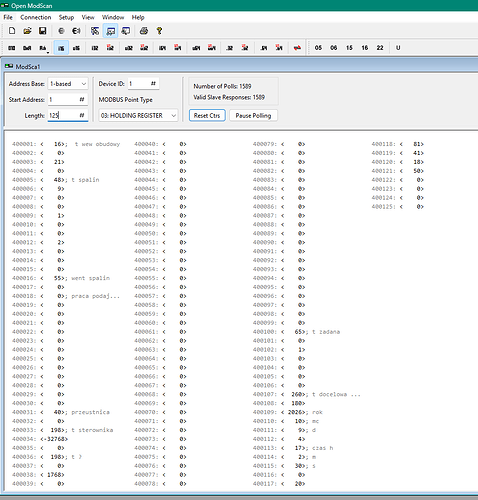Click the 15 function code button

[349, 48]
